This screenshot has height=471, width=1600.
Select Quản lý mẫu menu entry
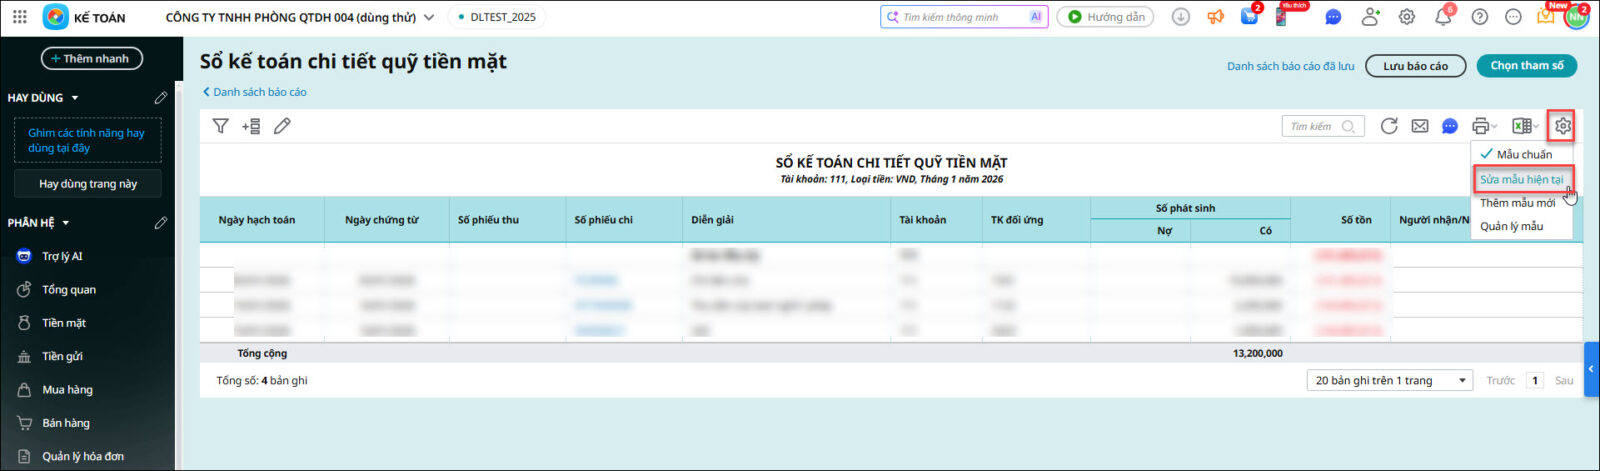[1511, 226]
